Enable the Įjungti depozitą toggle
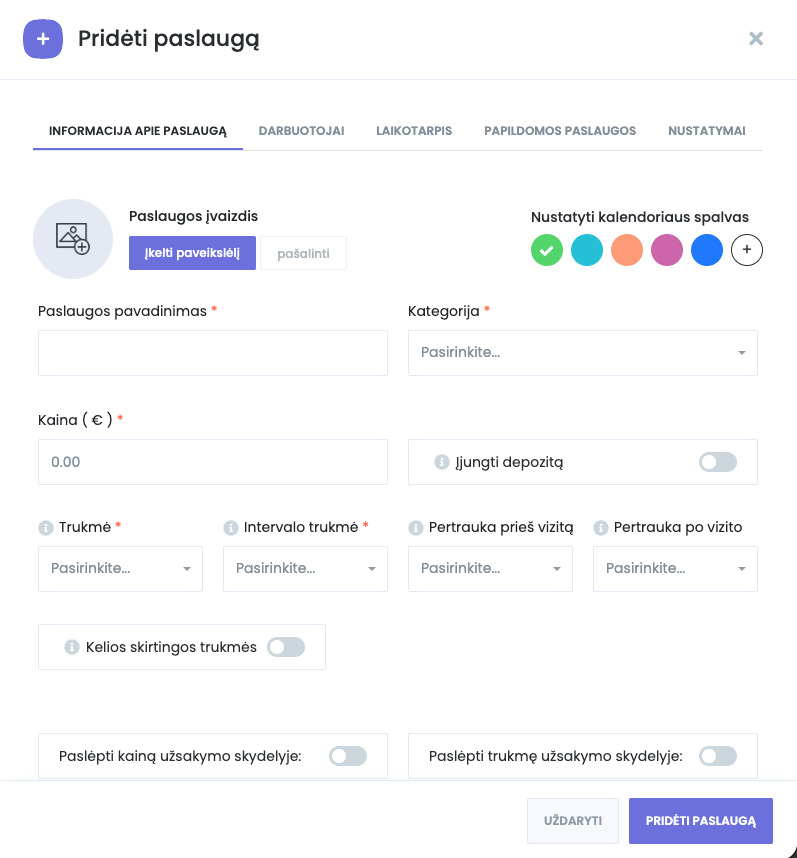797x858 pixels. click(x=718, y=462)
